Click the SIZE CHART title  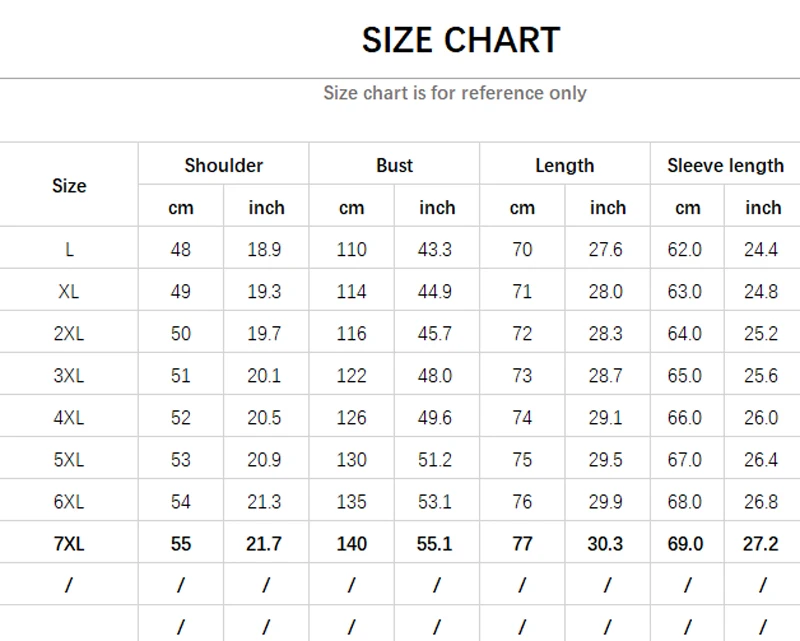pyautogui.click(x=460, y=40)
